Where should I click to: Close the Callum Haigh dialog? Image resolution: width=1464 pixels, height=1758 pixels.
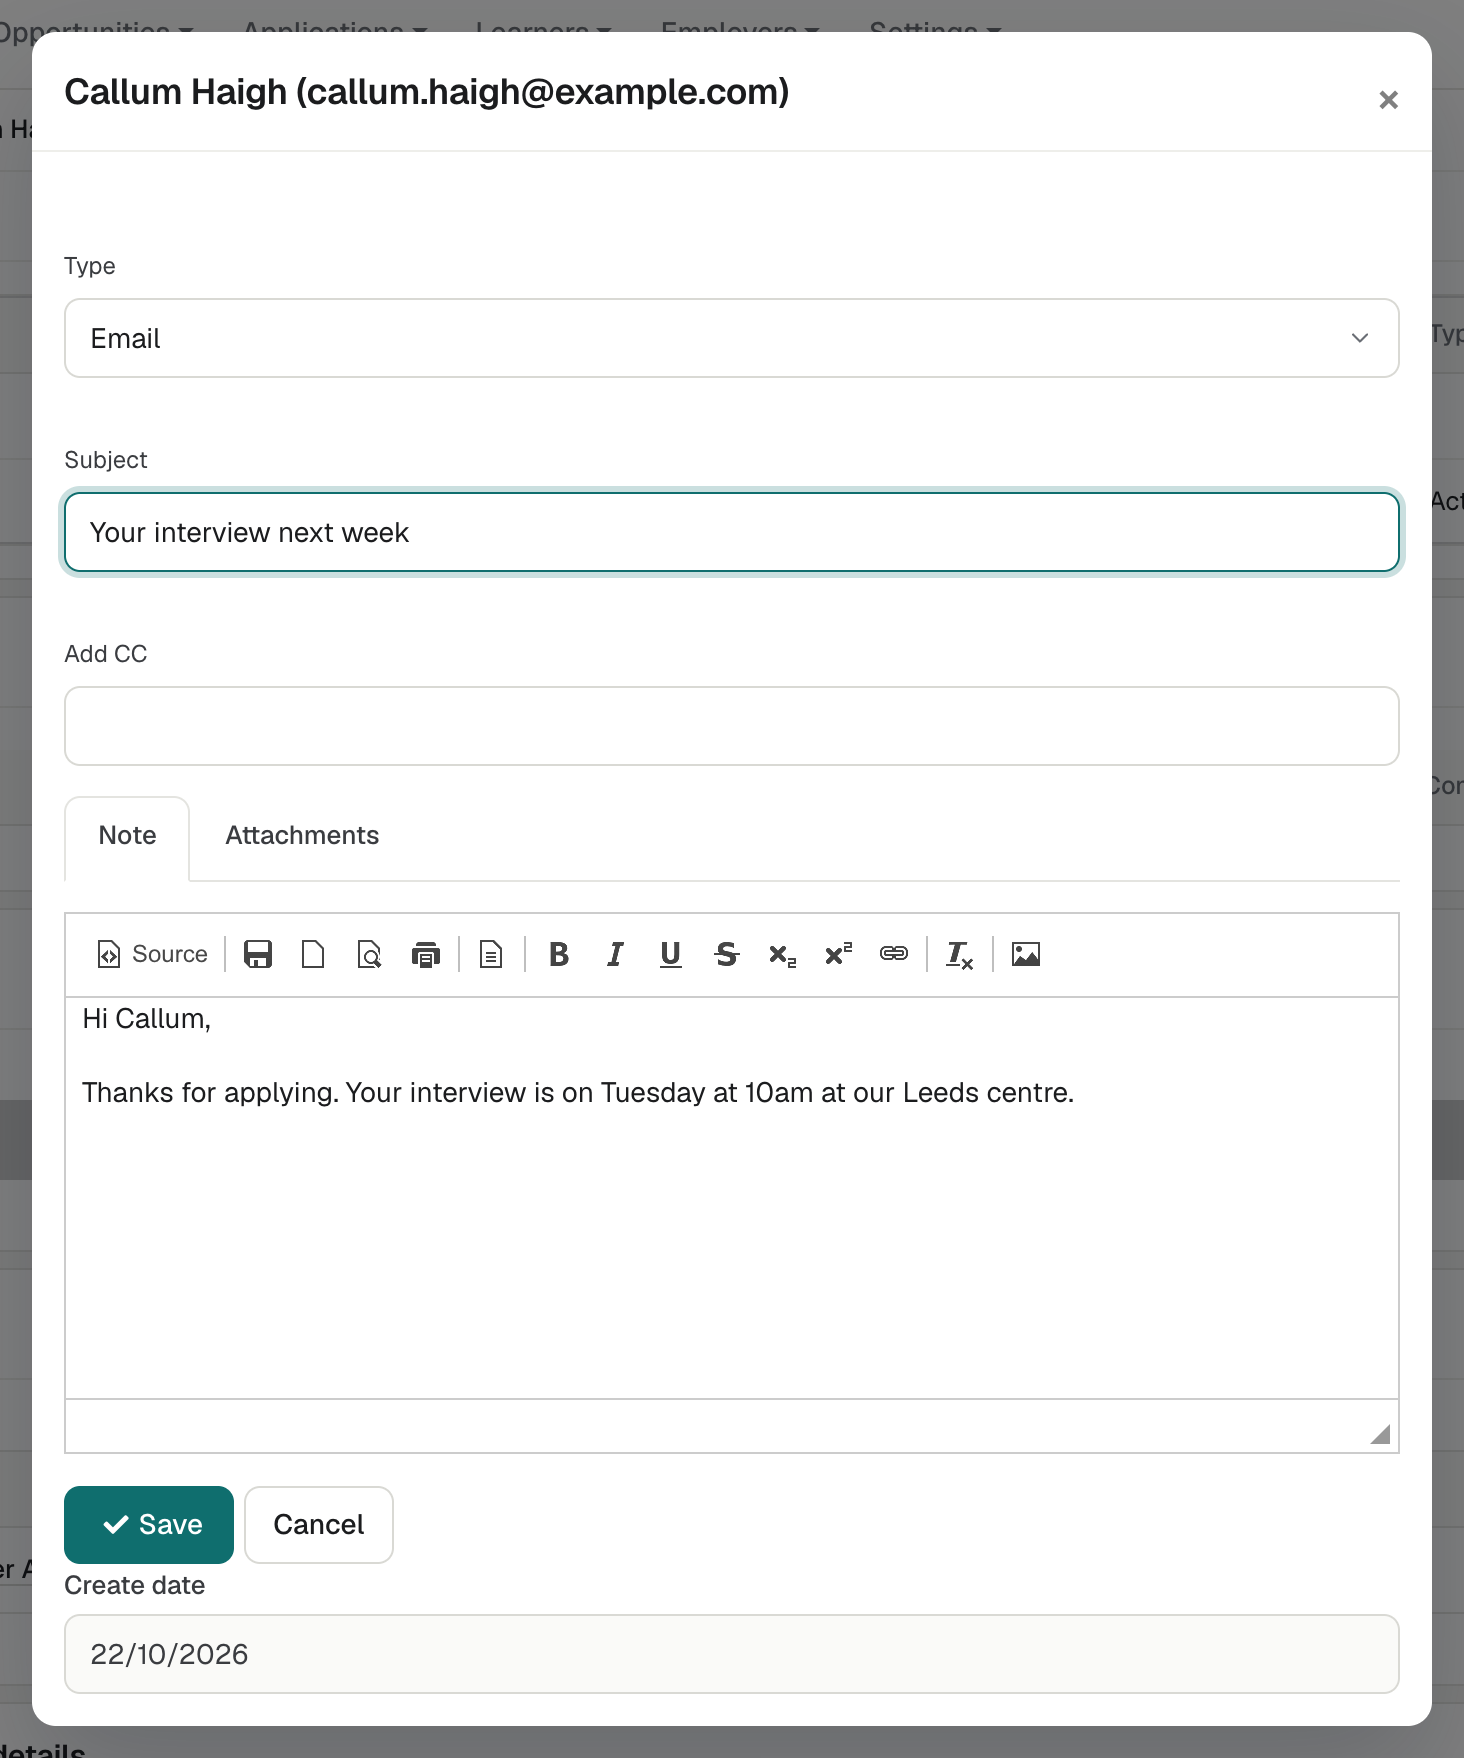pyautogui.click(x=1388, y=100)
